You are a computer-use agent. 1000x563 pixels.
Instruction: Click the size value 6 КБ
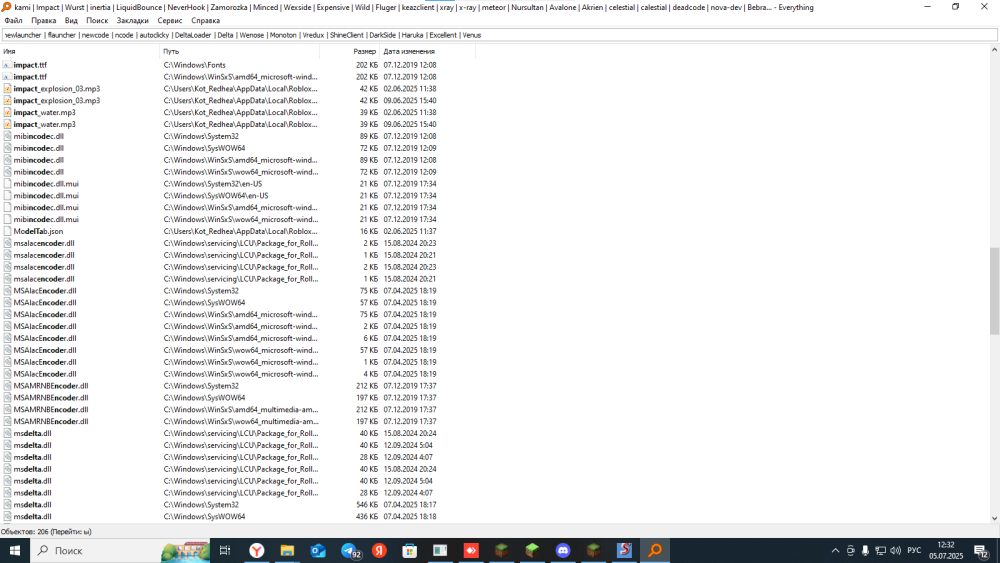[371, 339]
